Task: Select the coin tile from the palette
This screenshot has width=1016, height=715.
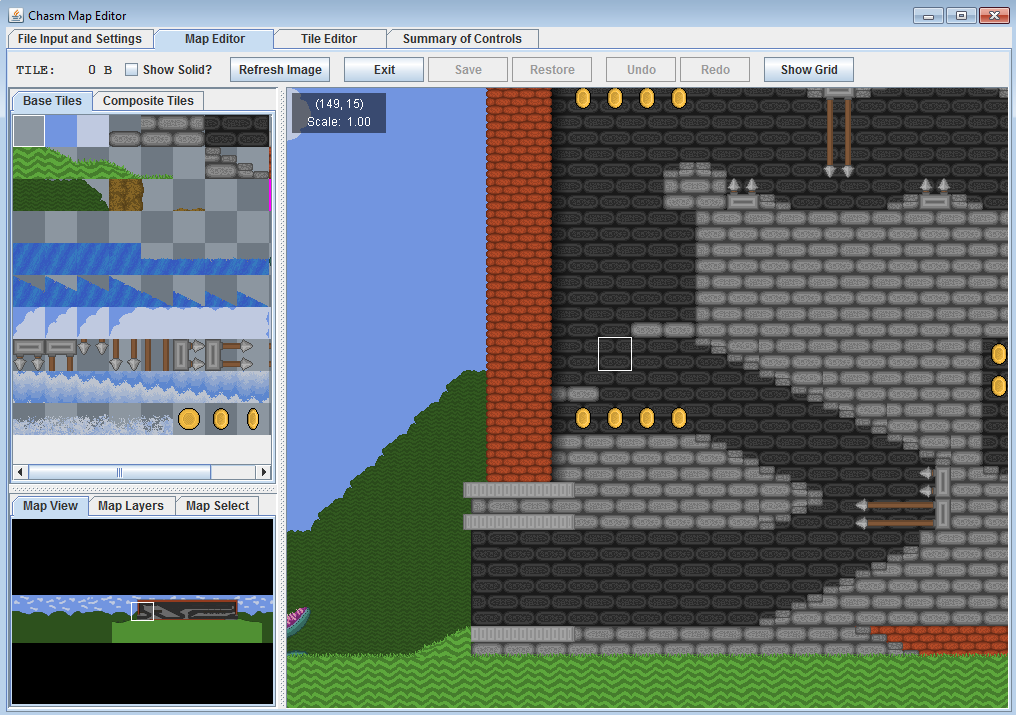Action: tap(189, 418)
